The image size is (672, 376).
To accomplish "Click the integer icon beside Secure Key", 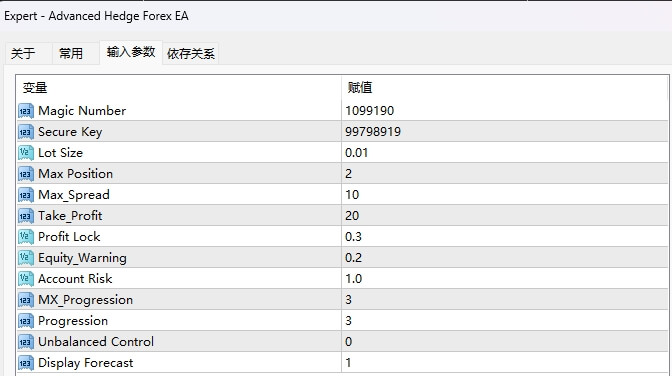I will [26, 132].
